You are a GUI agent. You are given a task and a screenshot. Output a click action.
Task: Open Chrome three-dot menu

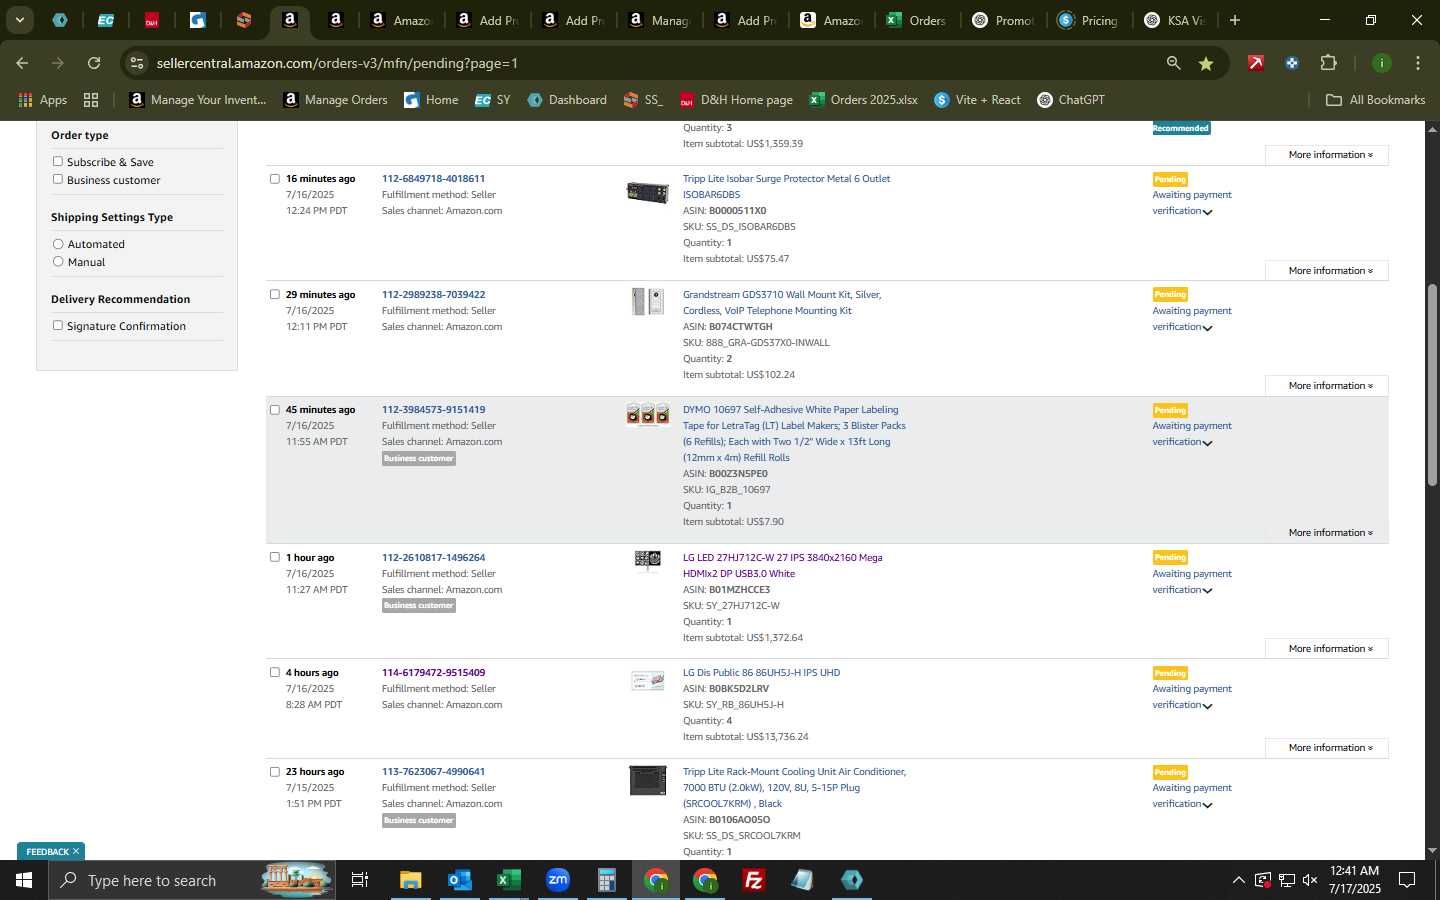point(1417,63)
